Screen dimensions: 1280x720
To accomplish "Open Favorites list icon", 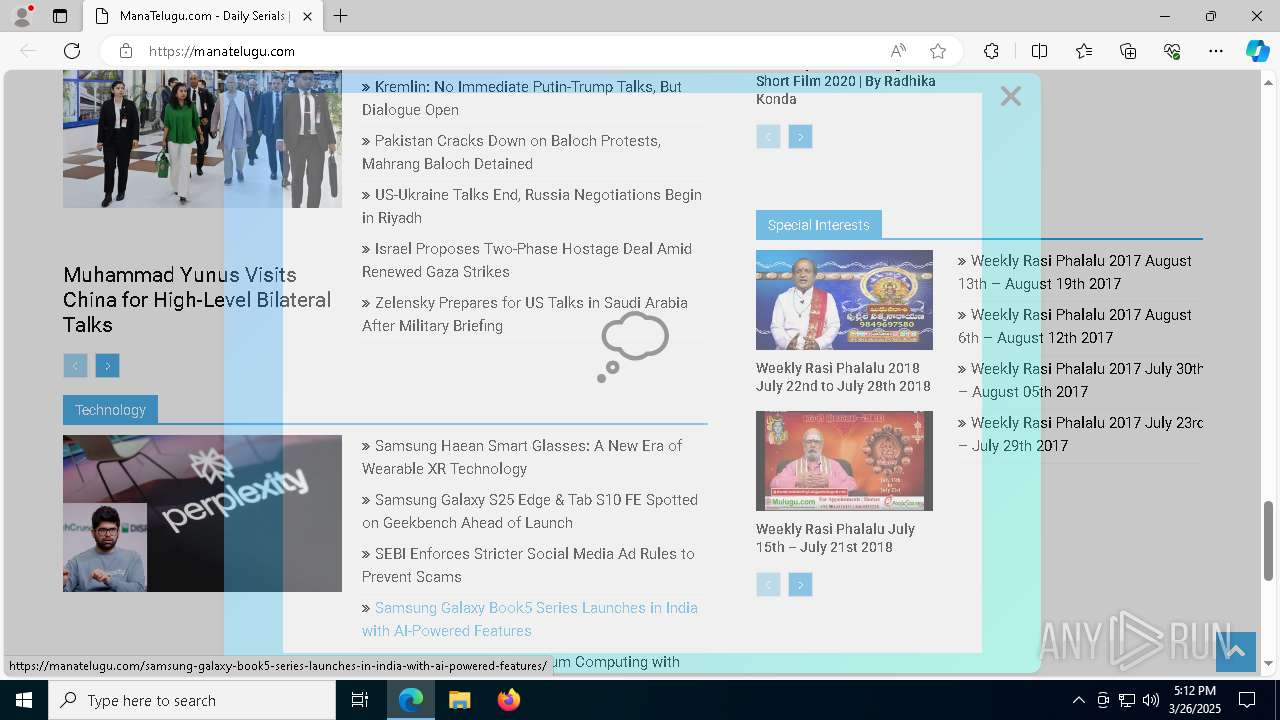I will coord(1084,51).
